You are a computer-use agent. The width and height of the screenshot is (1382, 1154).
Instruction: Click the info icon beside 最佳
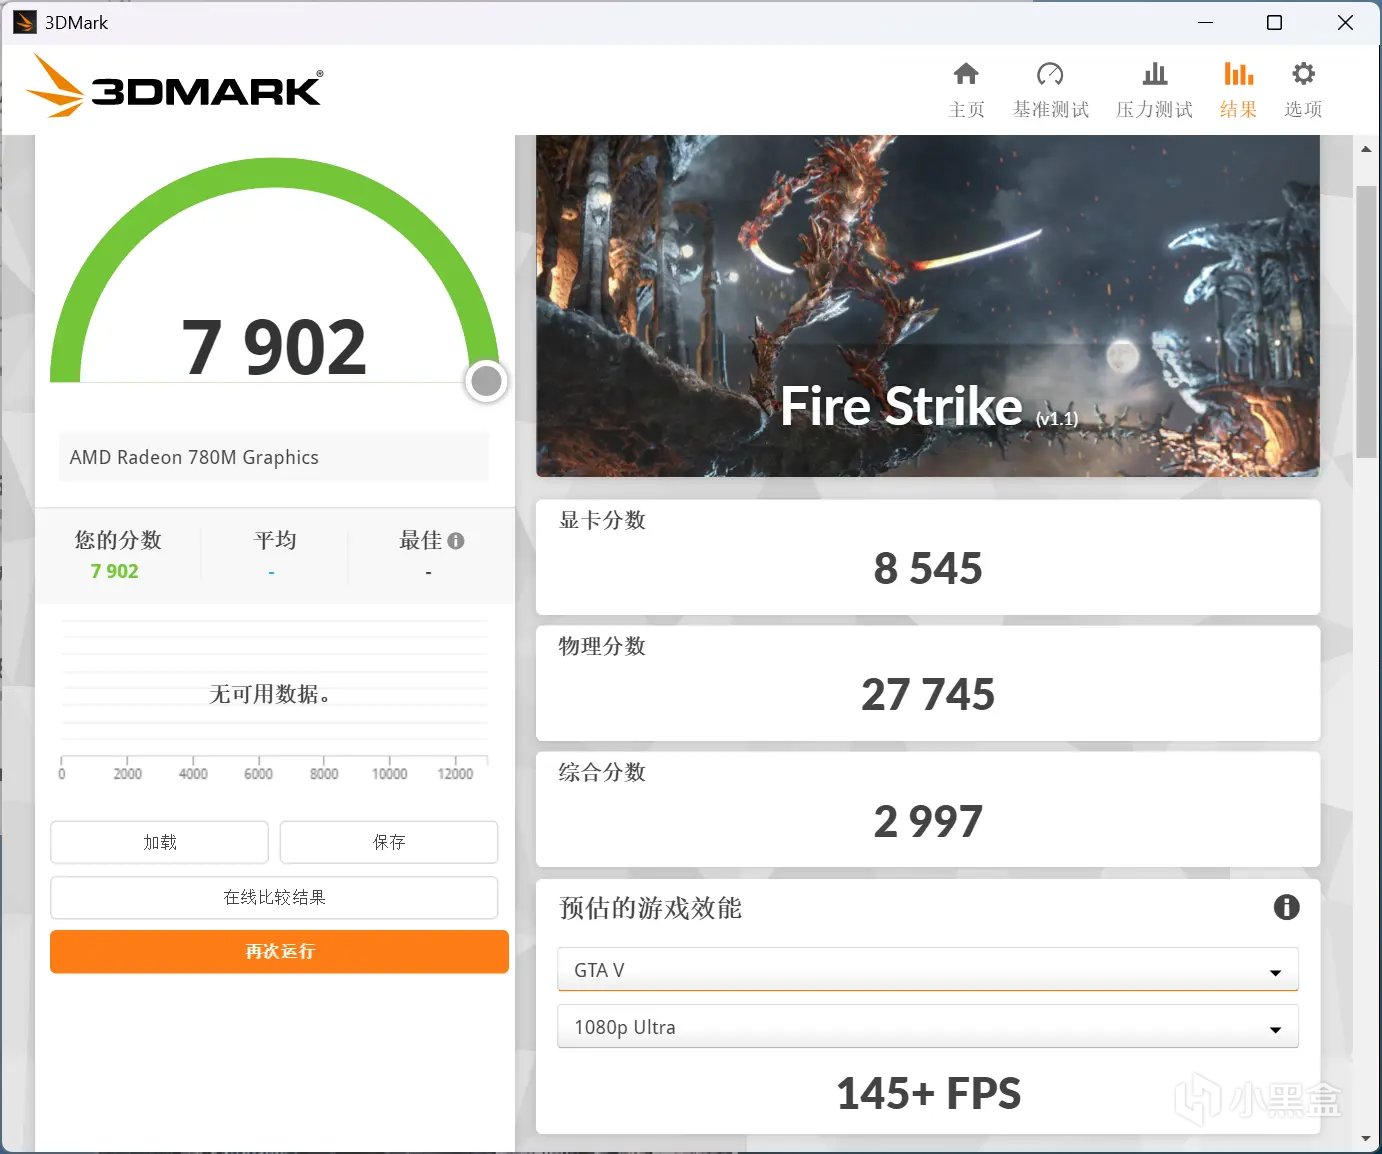[456, 541]
